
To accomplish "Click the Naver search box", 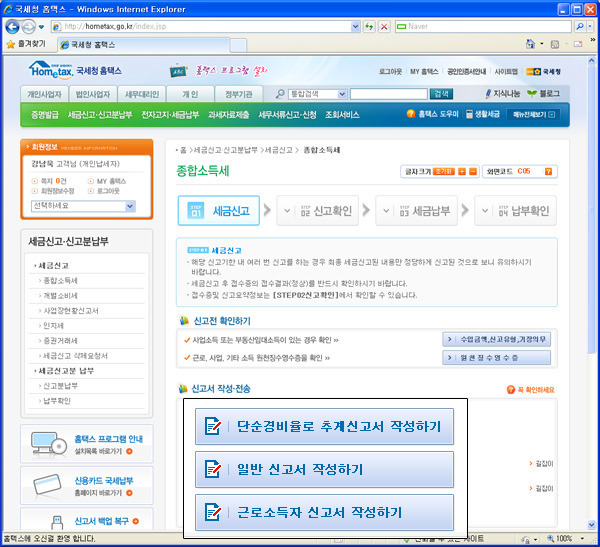I will [x=483, y=26].
